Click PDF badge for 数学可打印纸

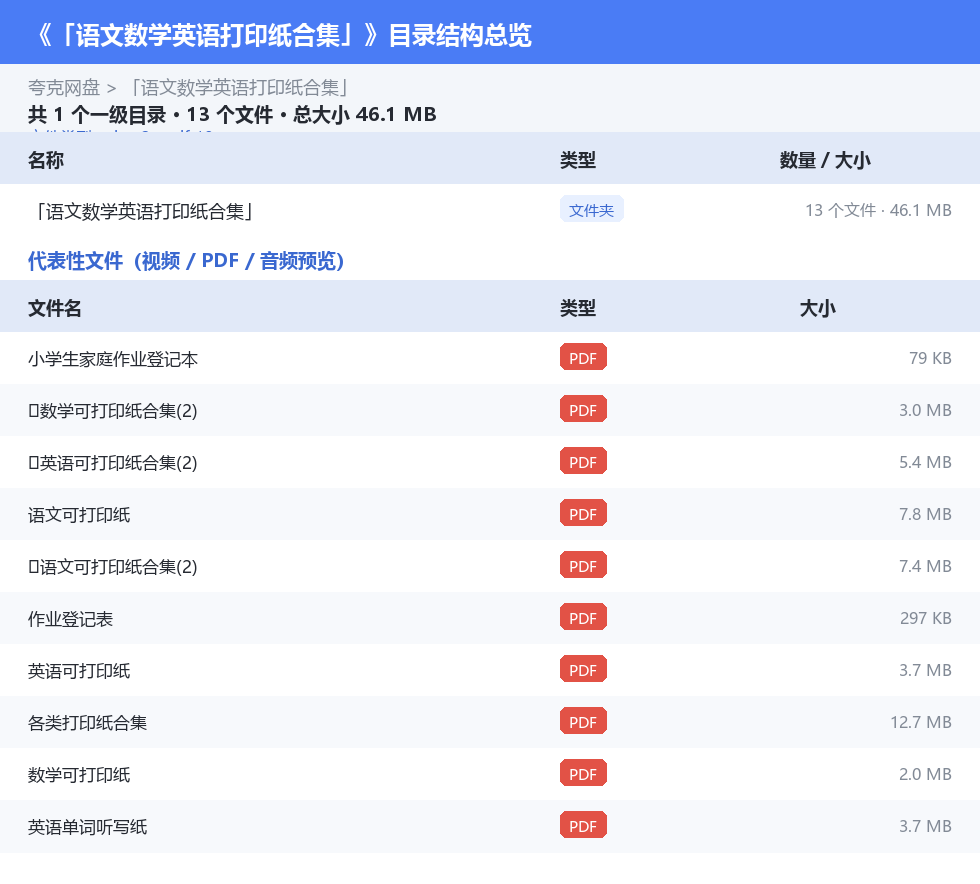(x=583, y=773)
